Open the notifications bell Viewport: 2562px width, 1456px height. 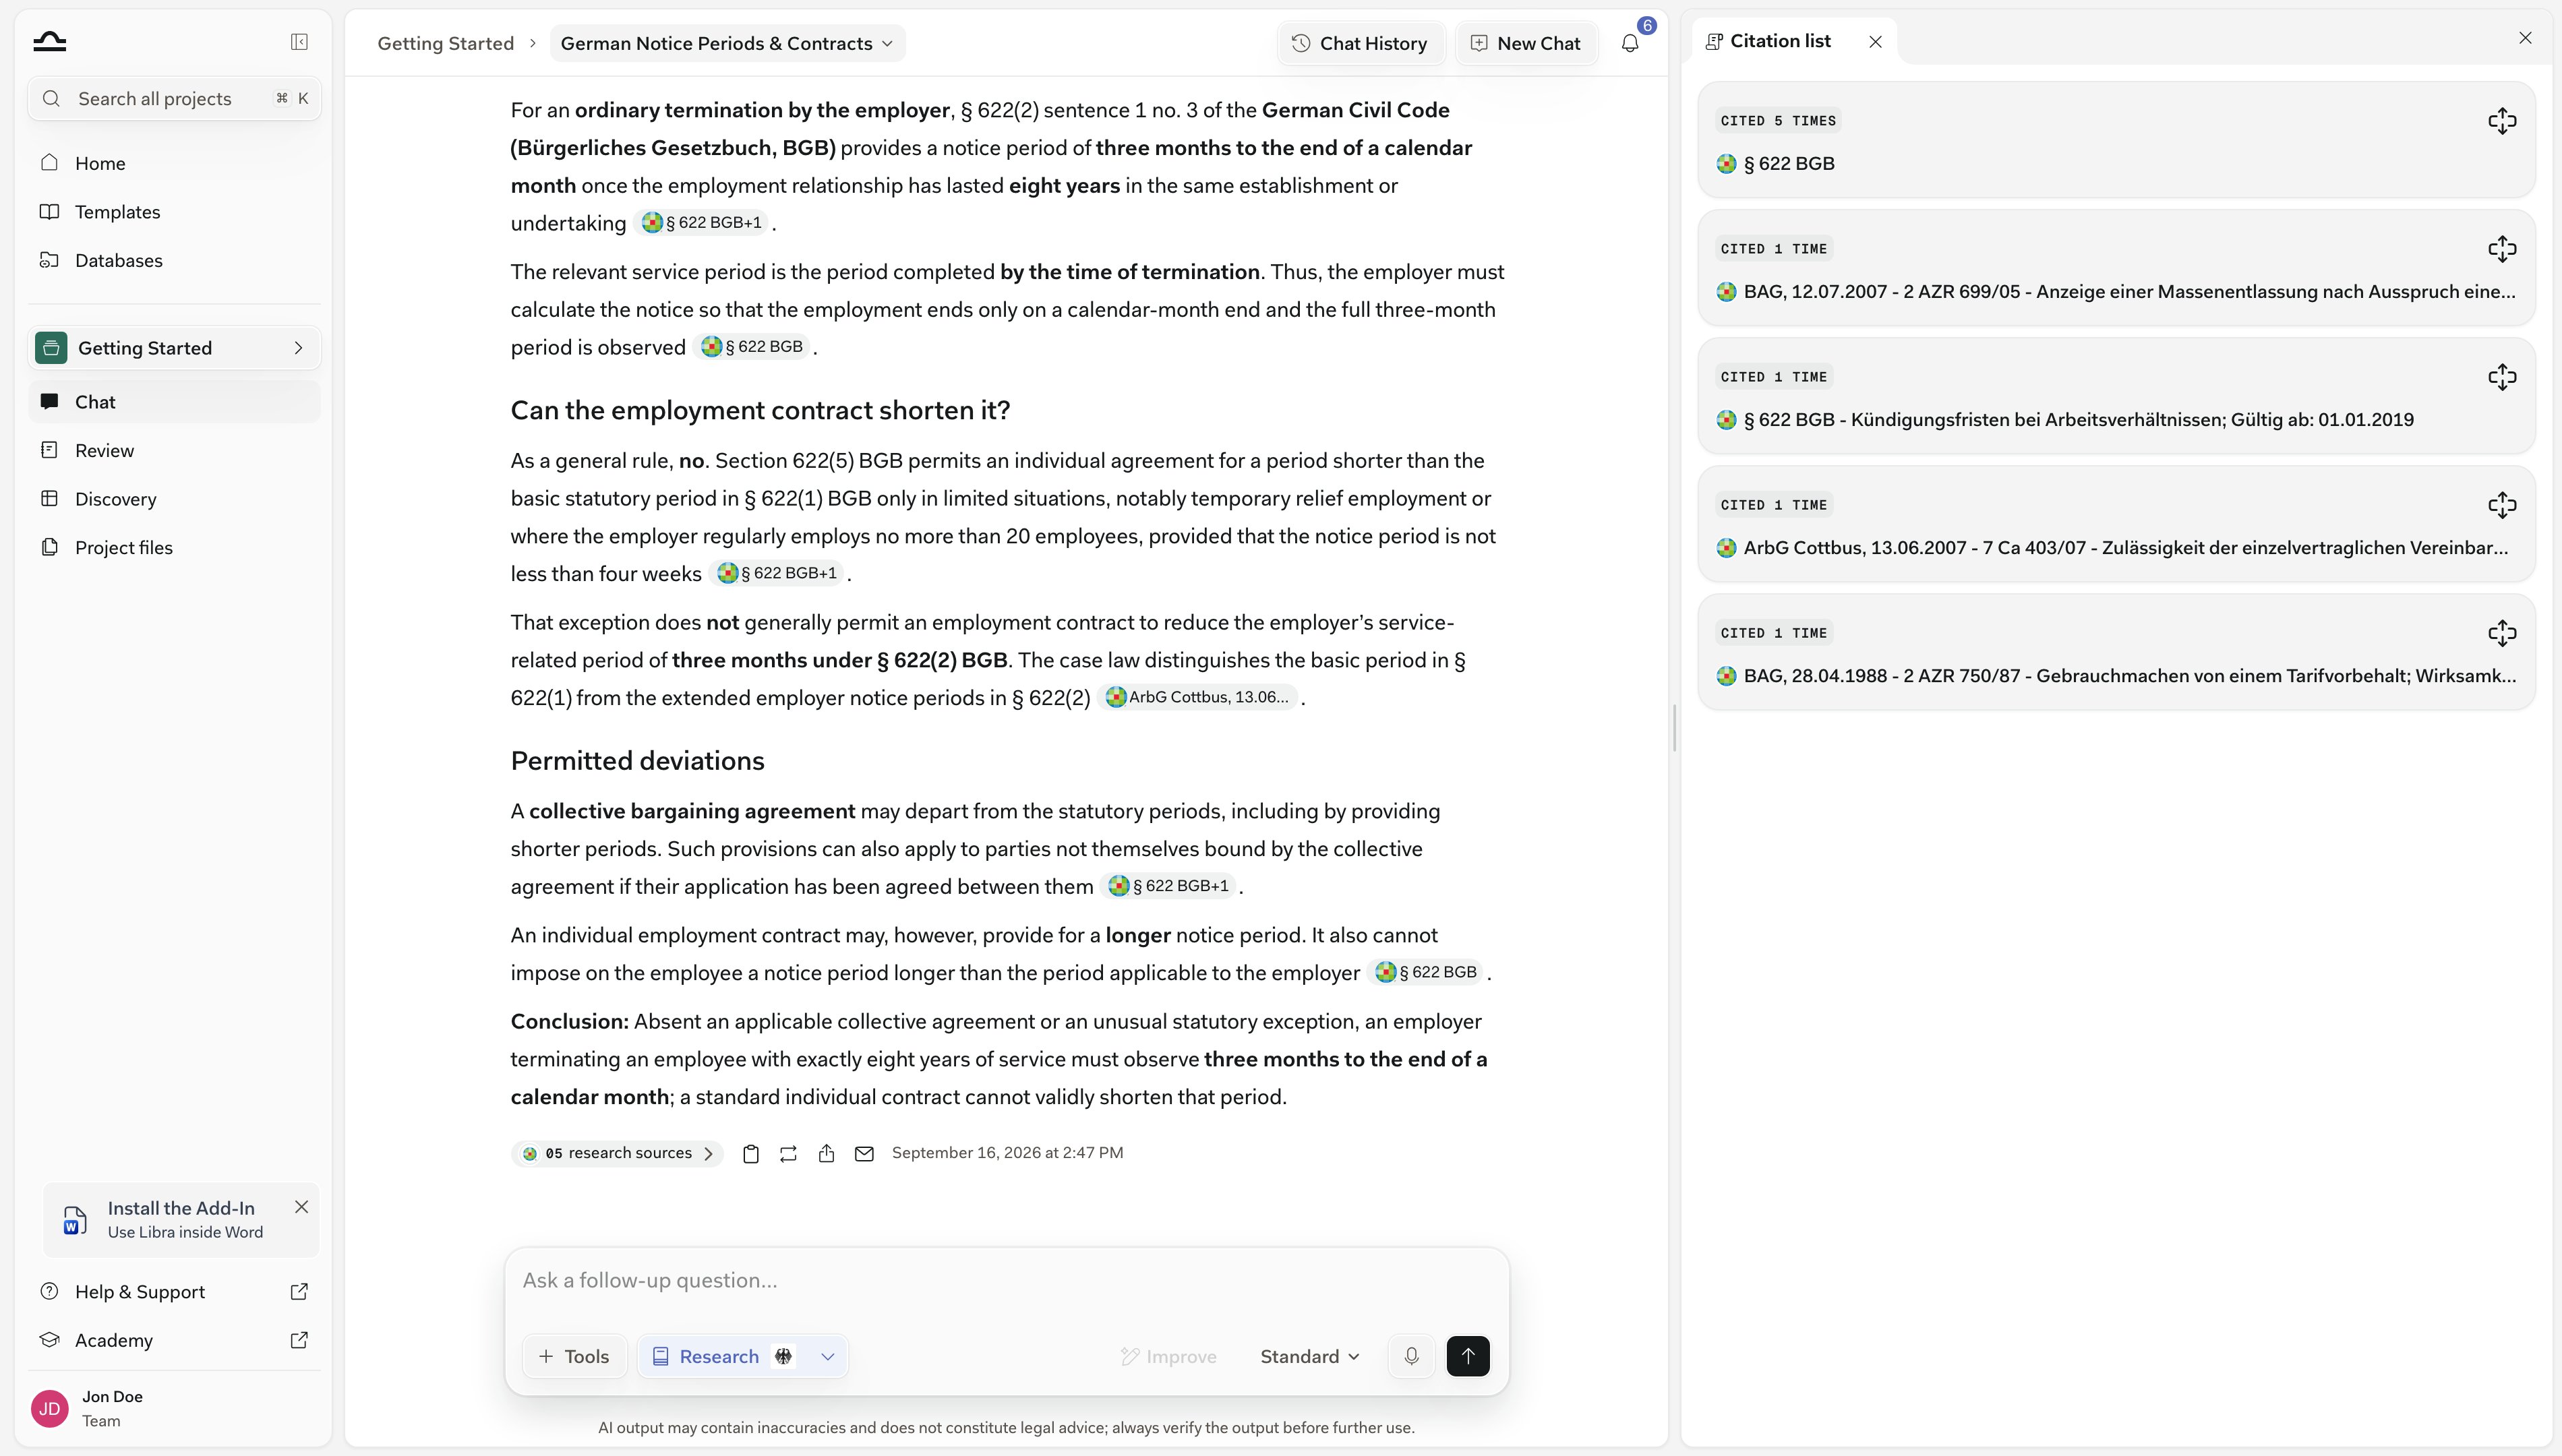(1630, 43)
